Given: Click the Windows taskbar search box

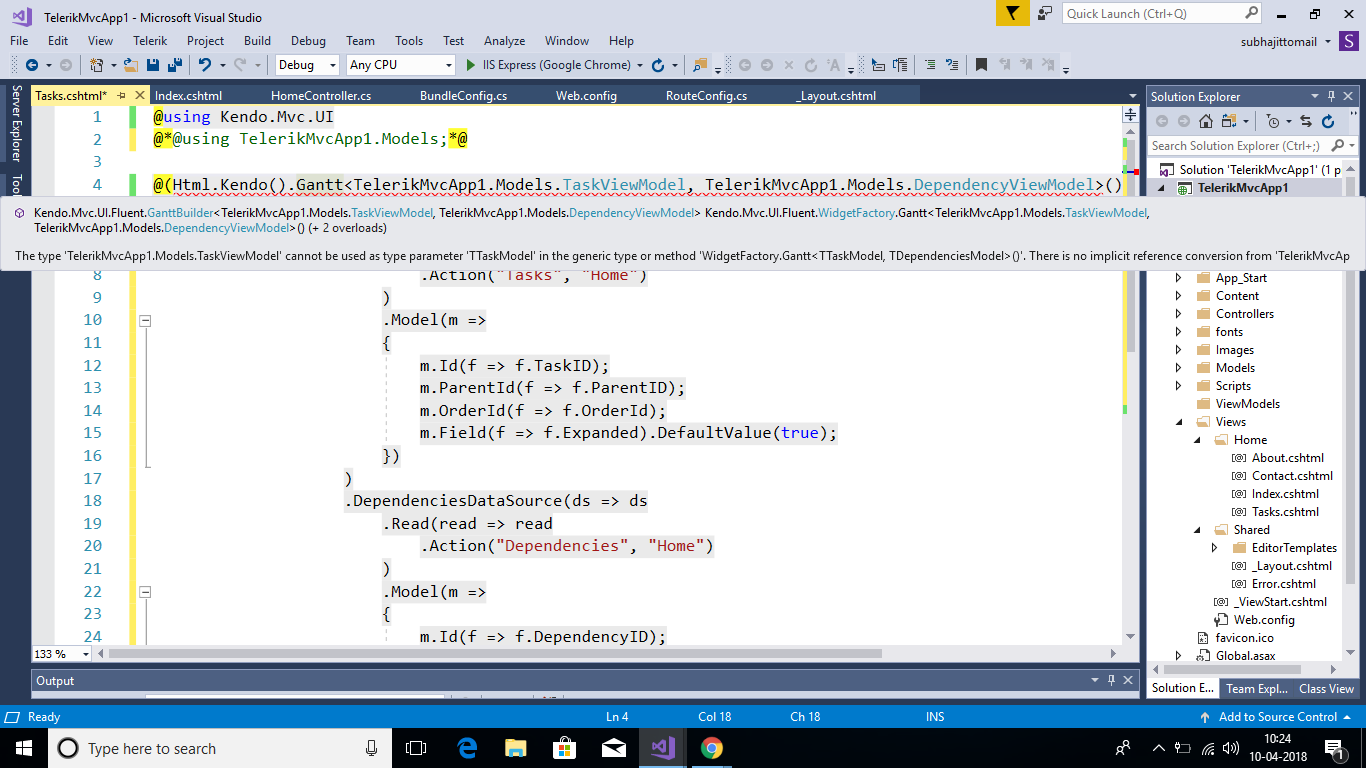Looking at the screenshot, I should tap(220, 748).
